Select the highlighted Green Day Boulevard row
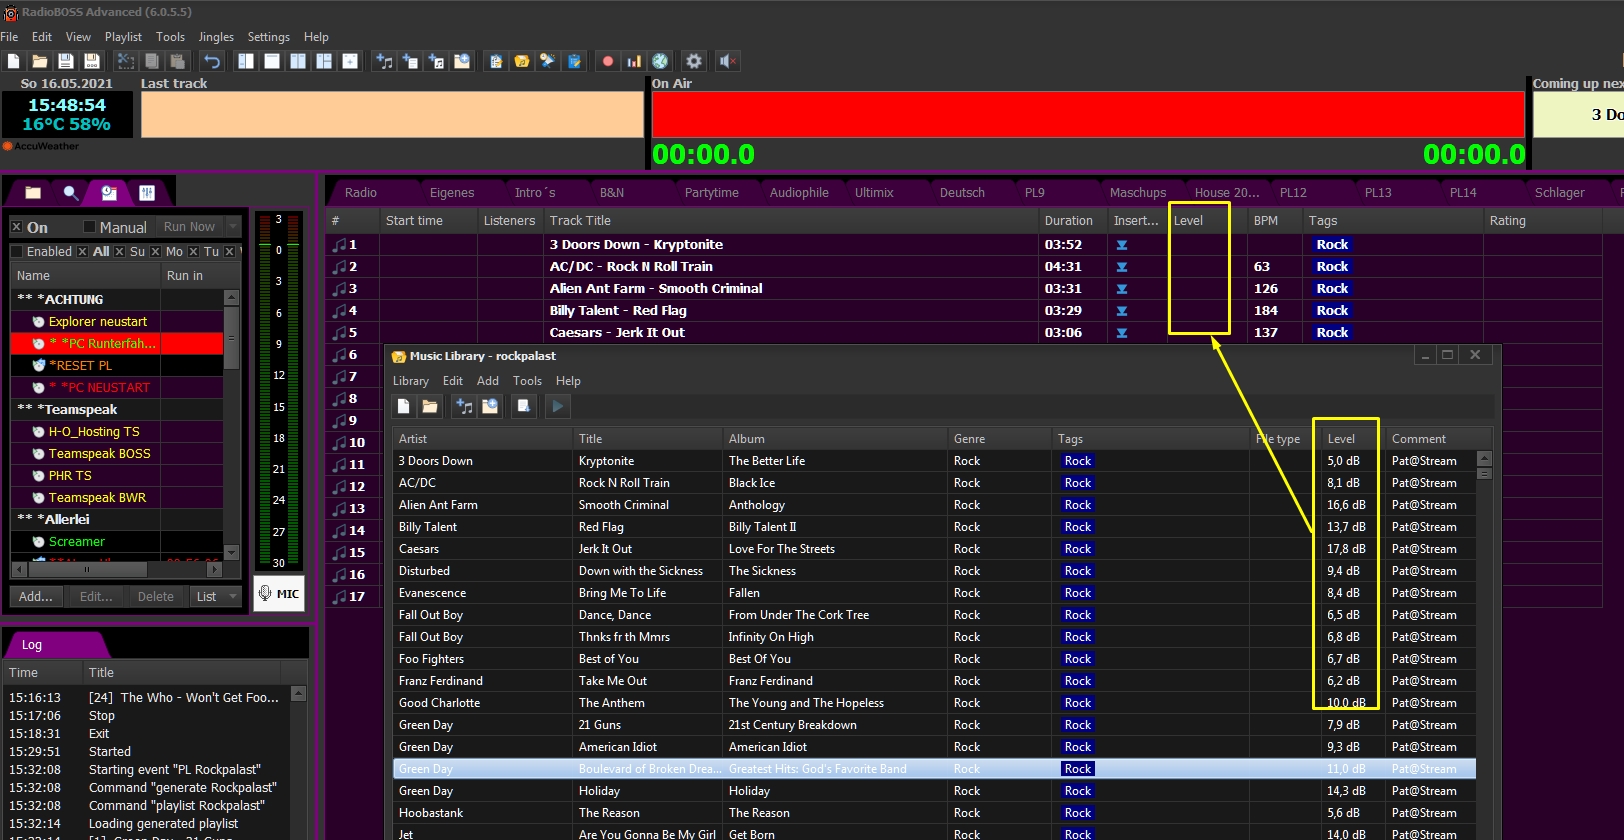The image size is (1624, 840). 934,769
